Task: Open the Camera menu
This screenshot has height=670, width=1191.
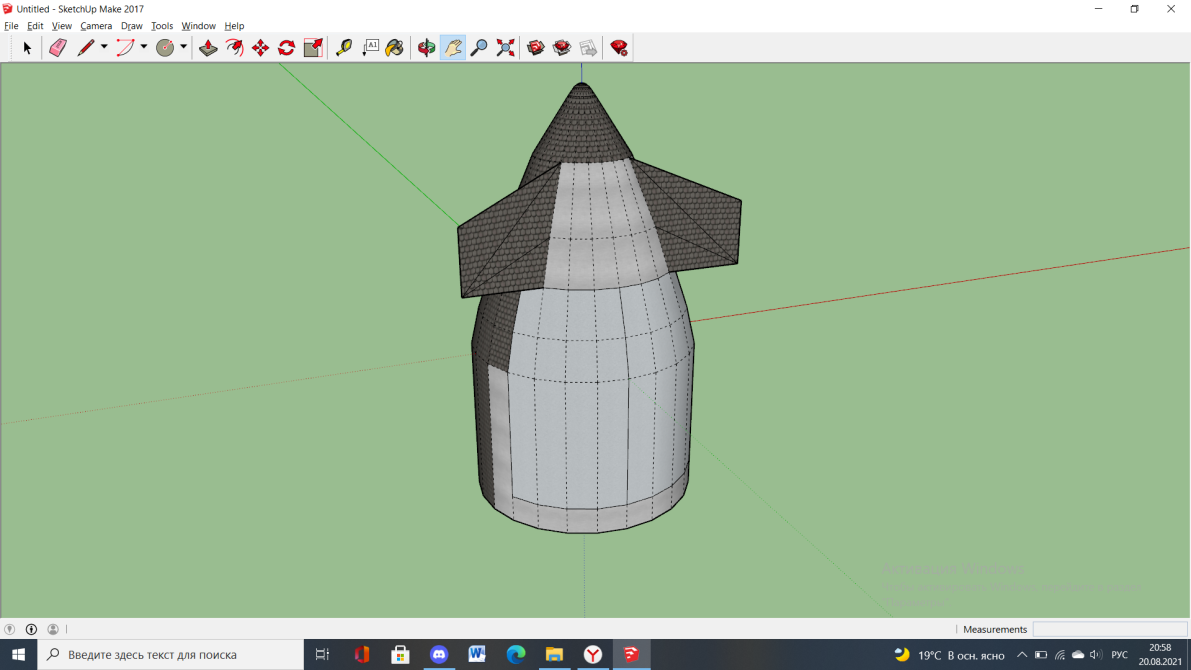Action: click(x=96, y=26)
